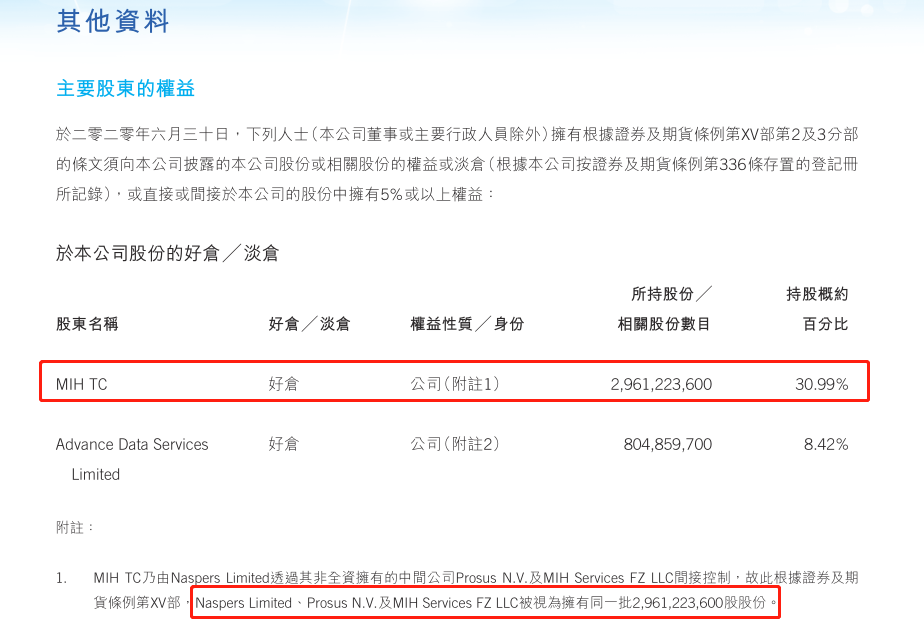The height and width of the screenshot is (639, 924).
Task: Click the header text '持股概約'
Action: [817, 294]
